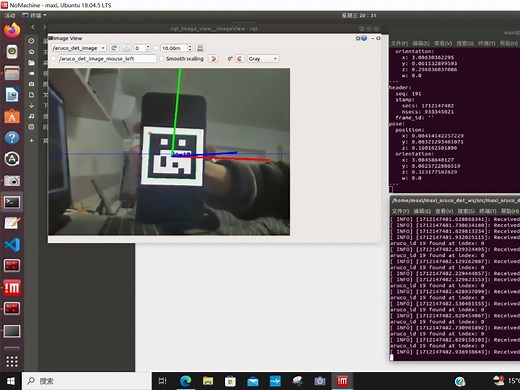Save the image with the green save icon
The width and height of the screenshot is (520, 390).
coord(200,48)
